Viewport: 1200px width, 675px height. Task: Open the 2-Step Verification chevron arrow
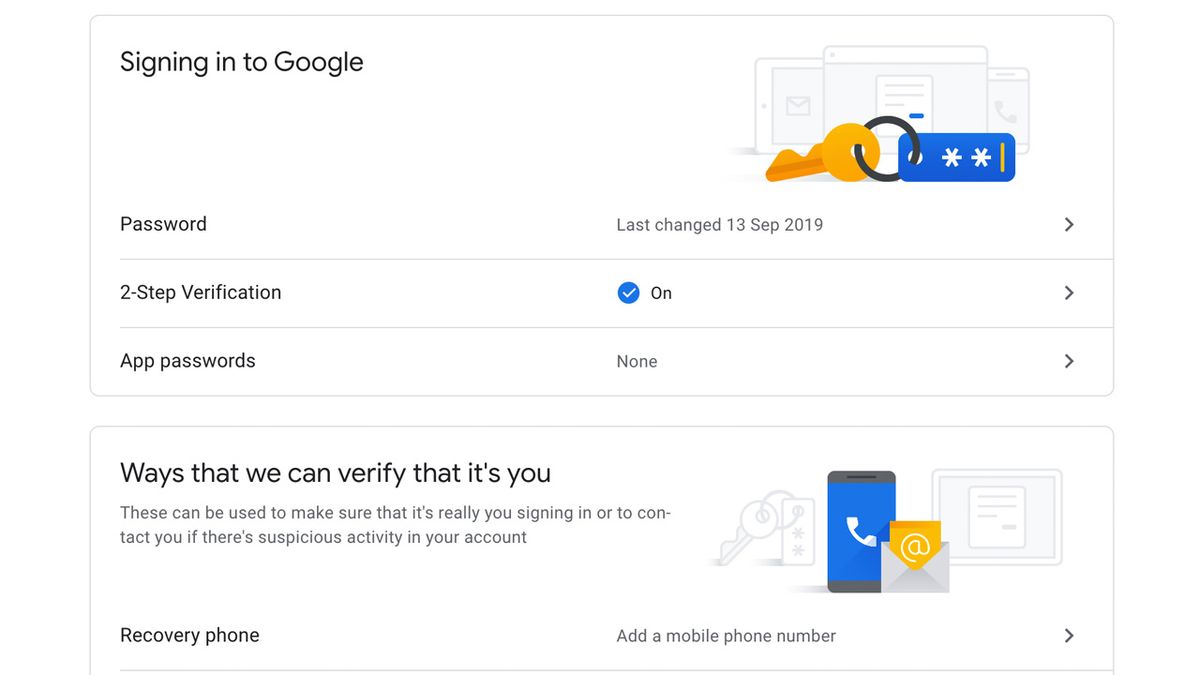pos(1069,293)
